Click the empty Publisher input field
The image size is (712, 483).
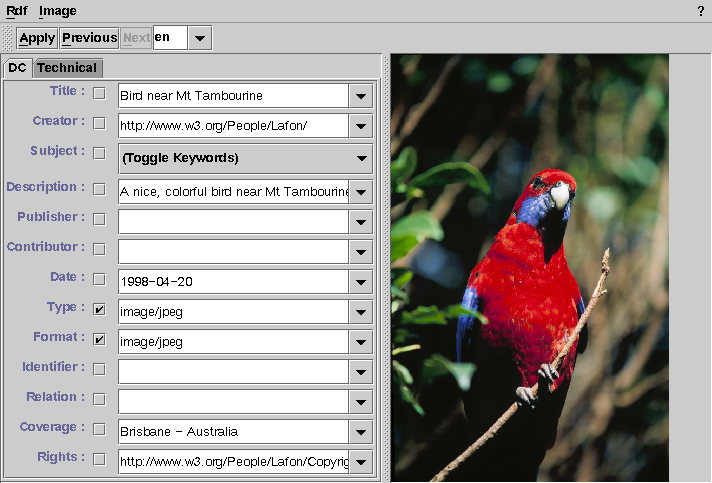pos(233,221)
